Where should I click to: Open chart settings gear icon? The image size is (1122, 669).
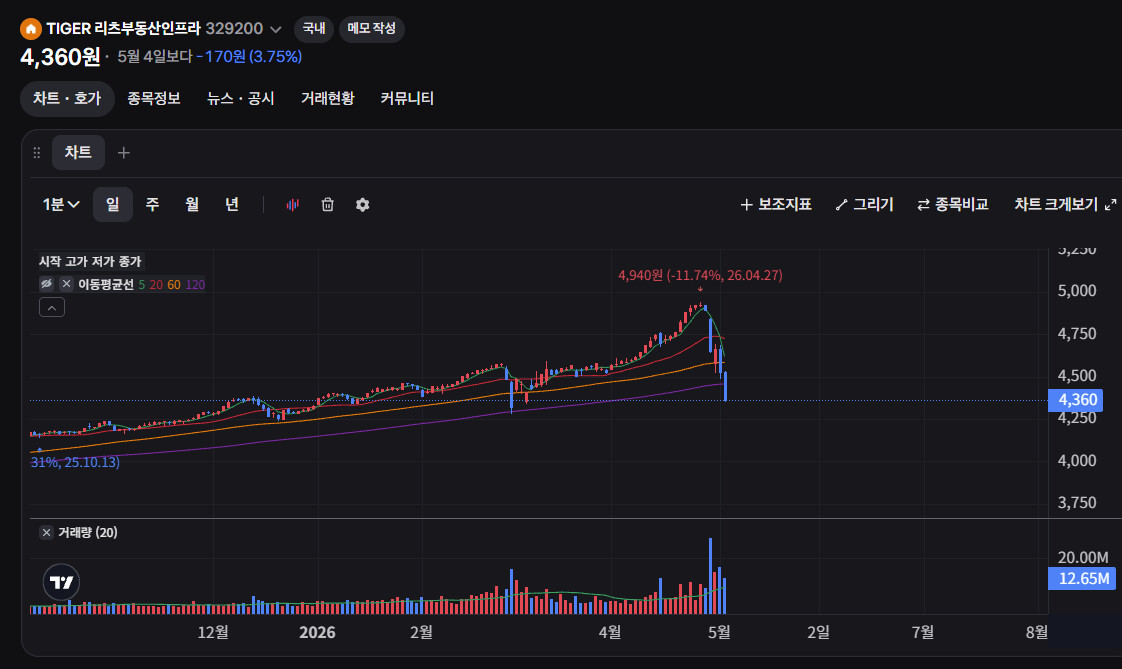(363, 205)
